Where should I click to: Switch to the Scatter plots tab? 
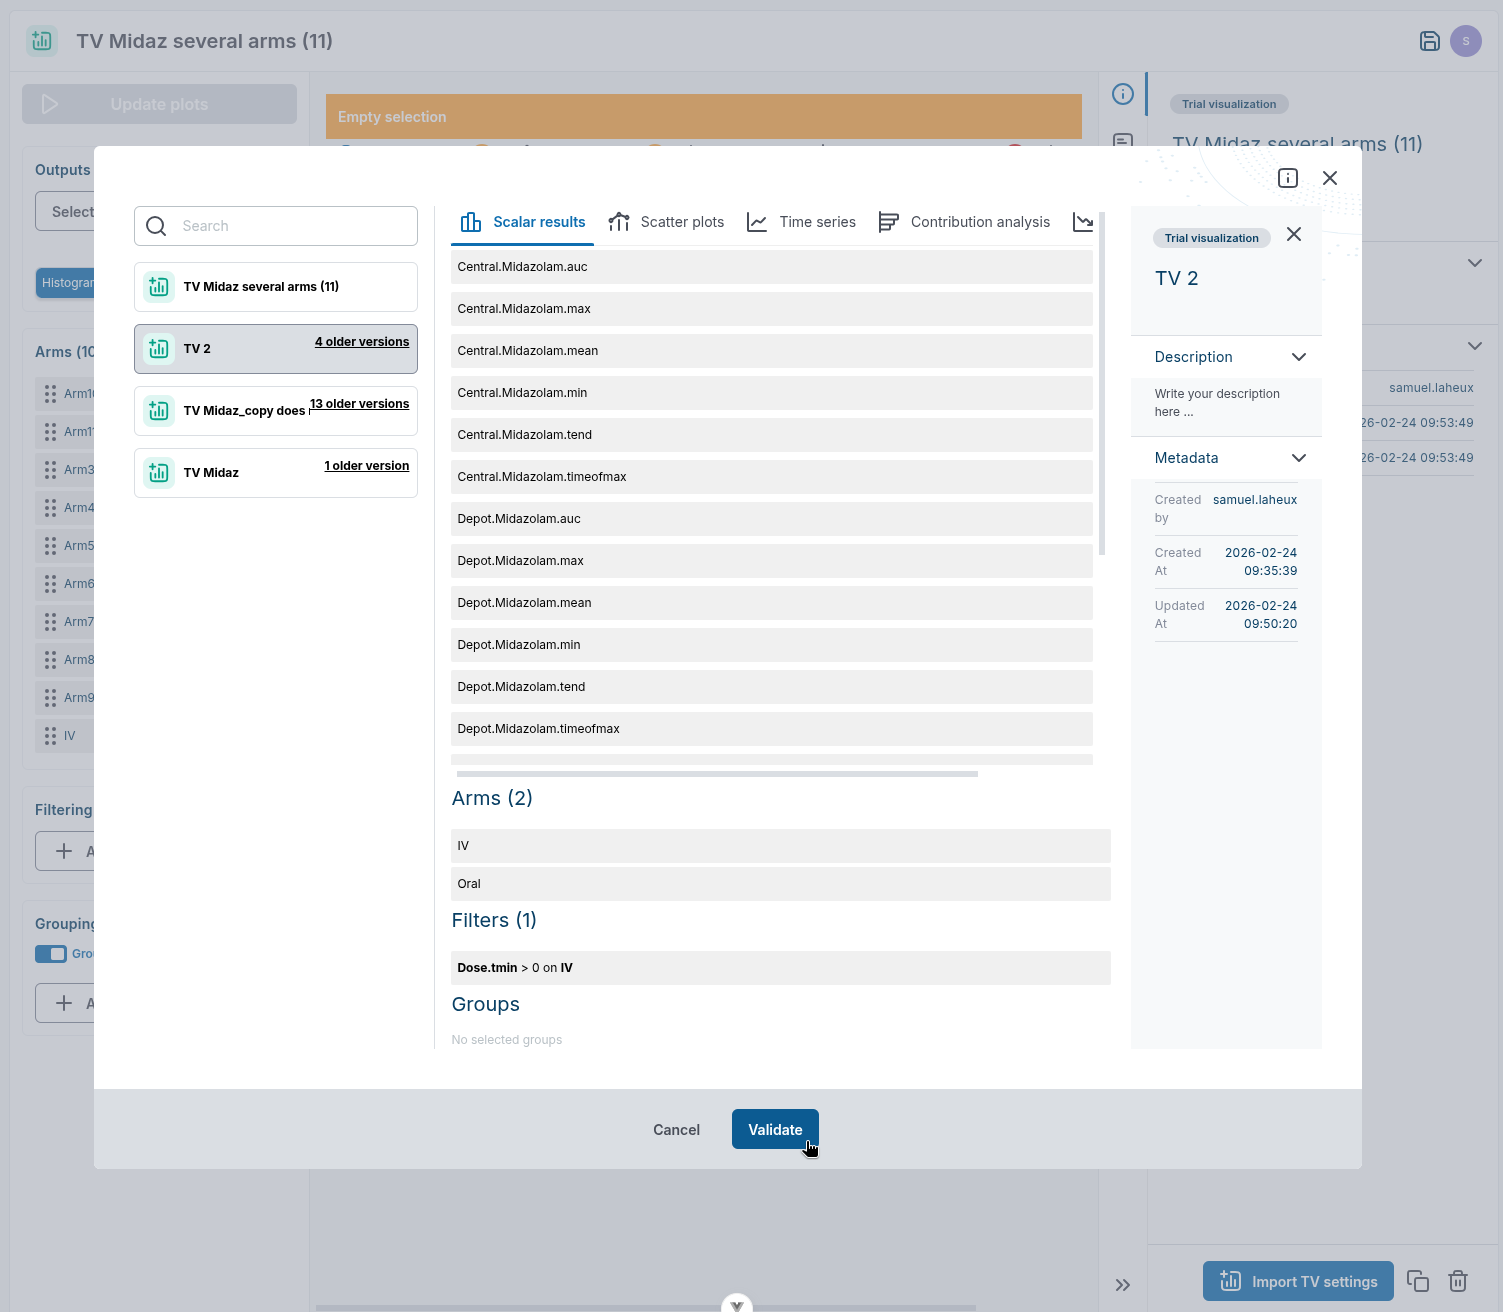pyautogui.click(x=666, y=222)
